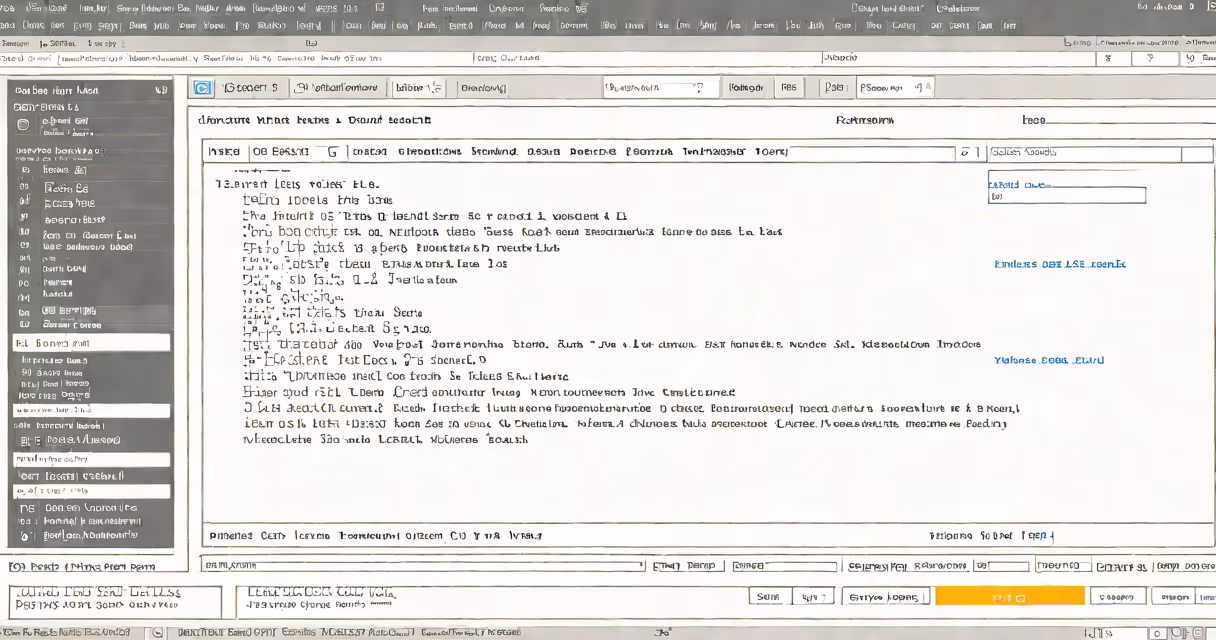
Task: Click the blue square icon beside the toolbar tabs
Action: [202, 88]
